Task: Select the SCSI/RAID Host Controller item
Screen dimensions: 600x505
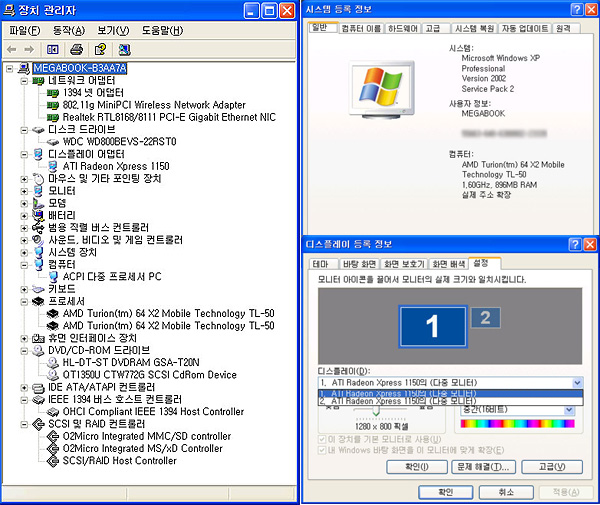Action: pos(120,461)
